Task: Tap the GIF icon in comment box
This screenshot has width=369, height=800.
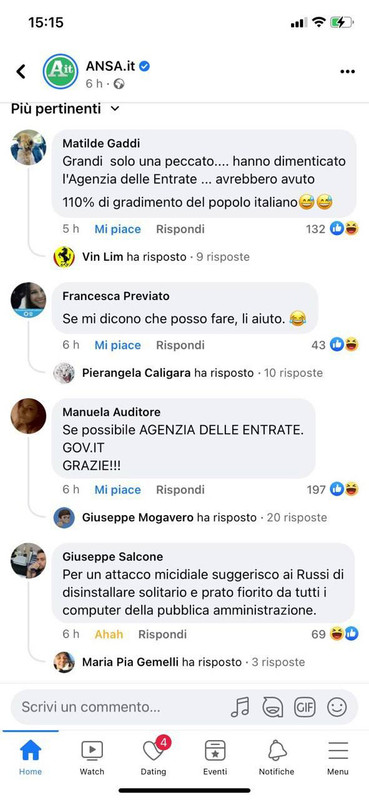Action: (x=305, y=707)
